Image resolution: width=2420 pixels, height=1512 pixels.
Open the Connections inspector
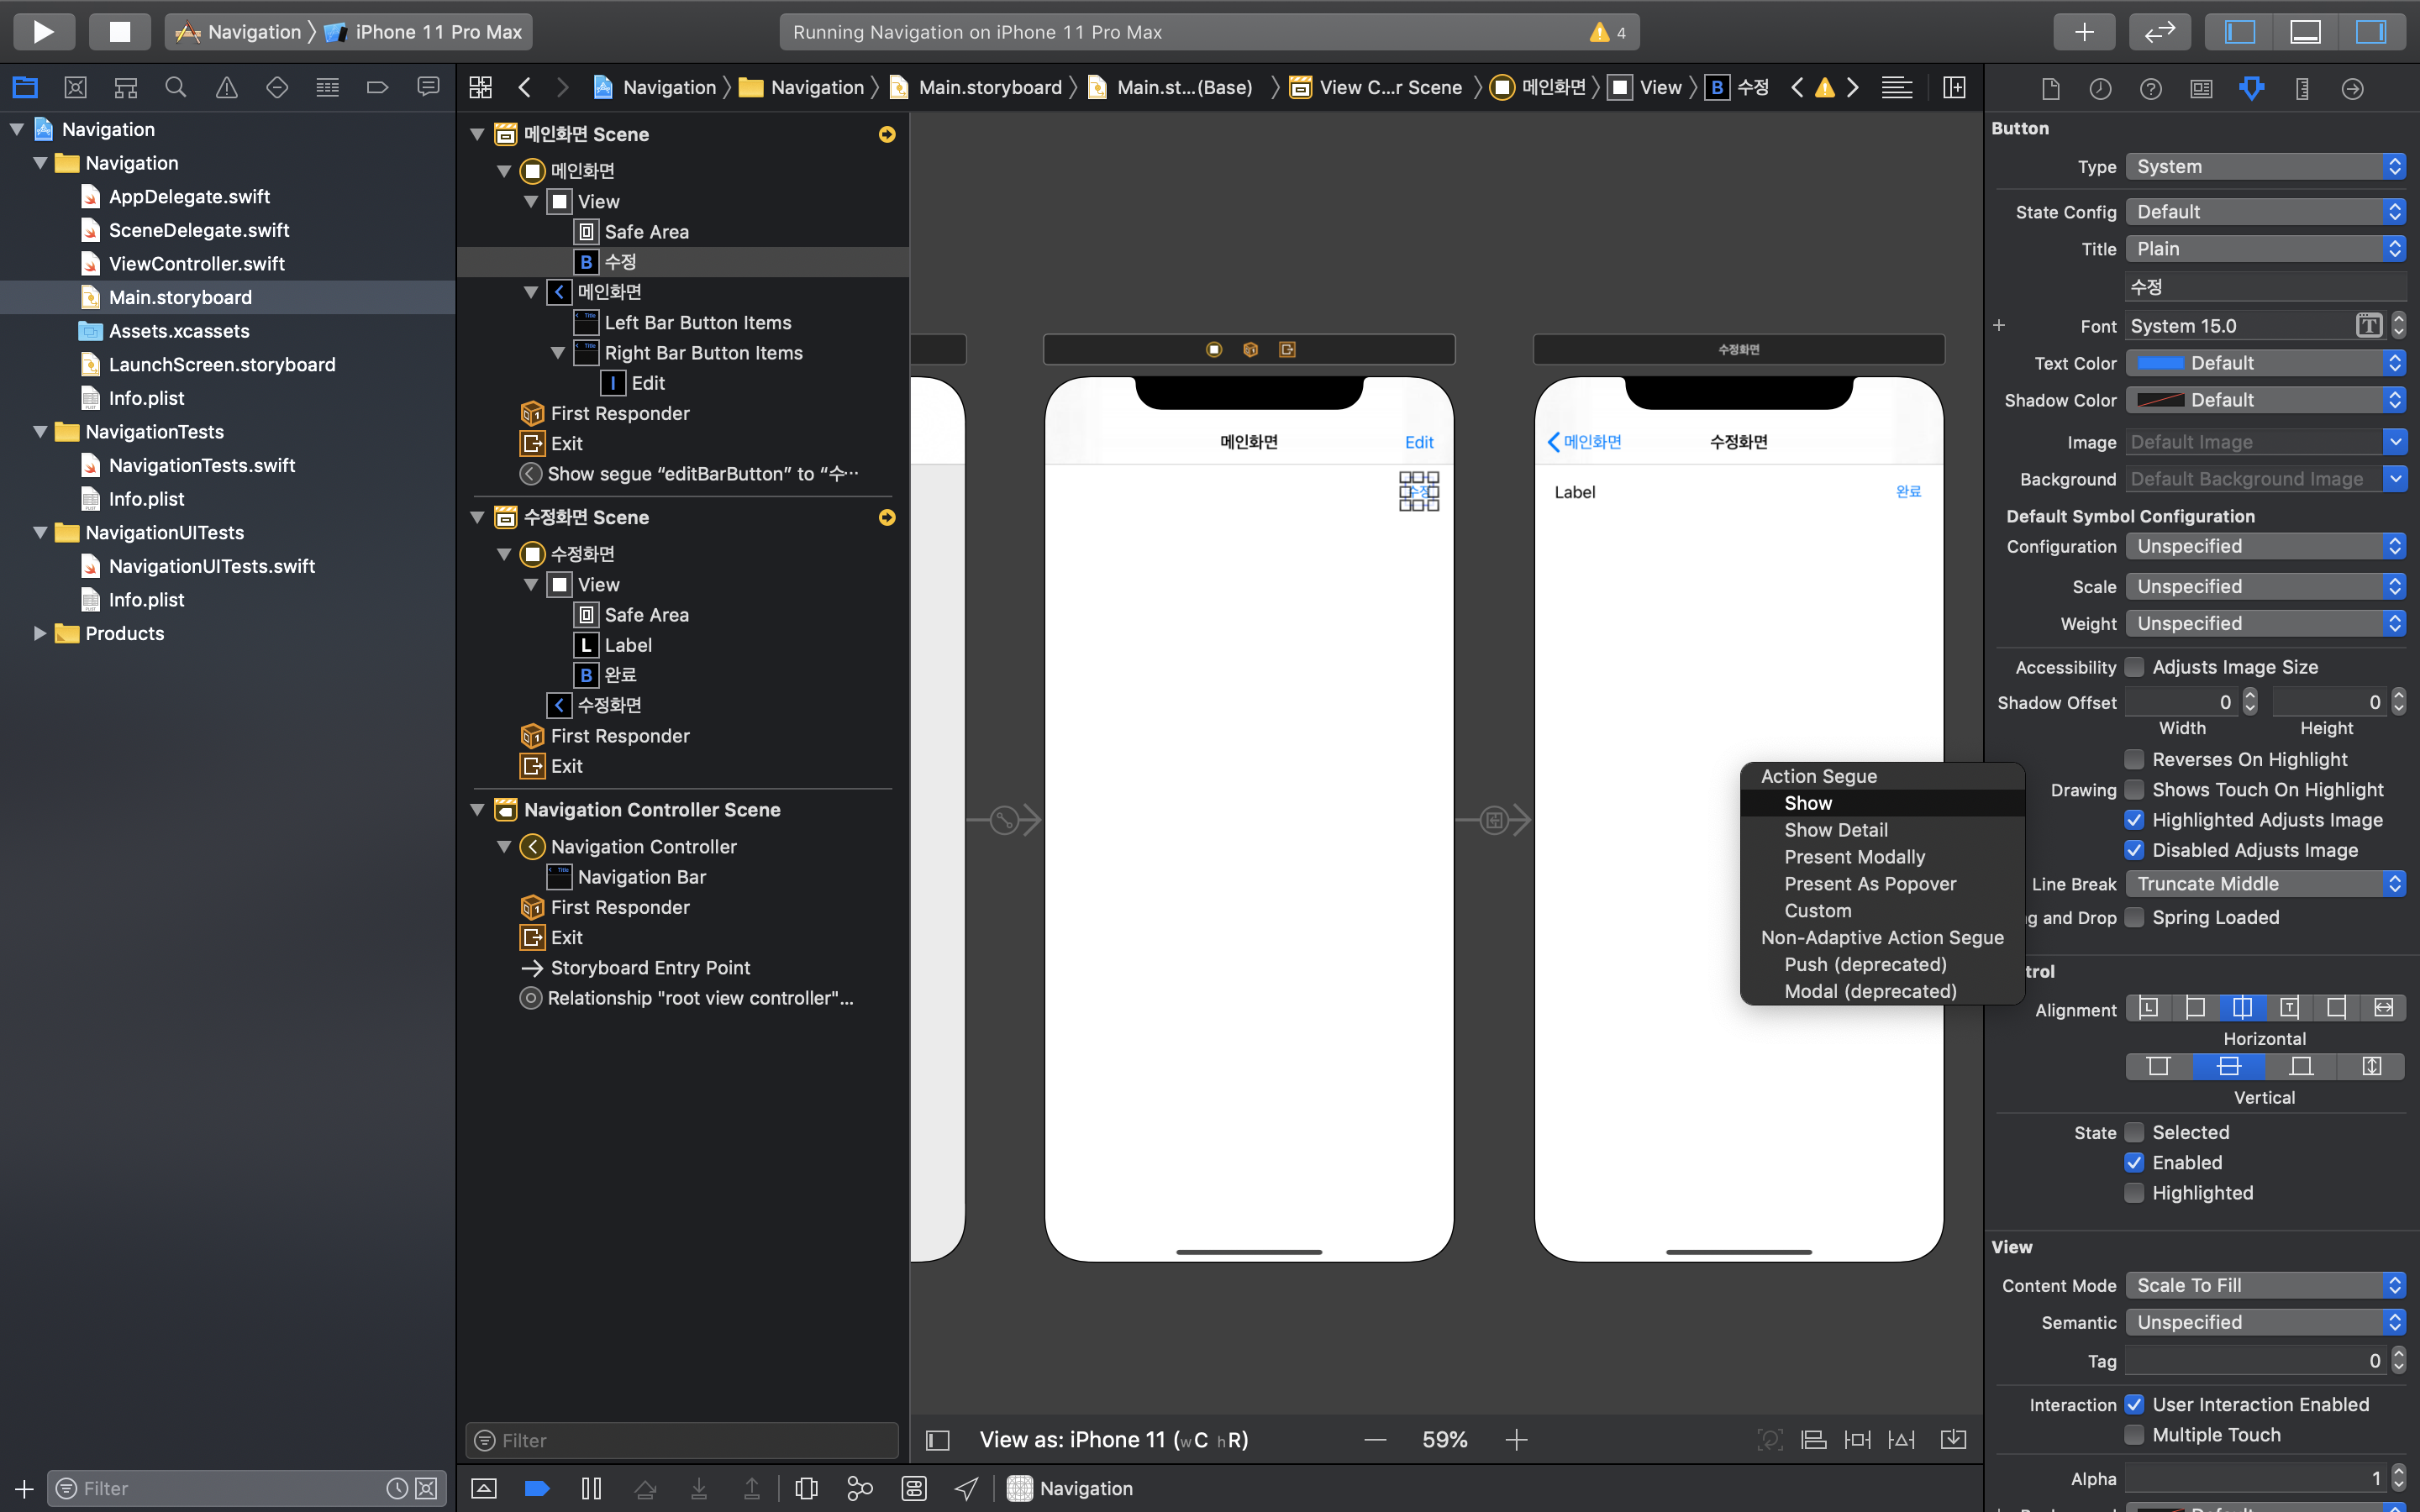(2352, 89)
